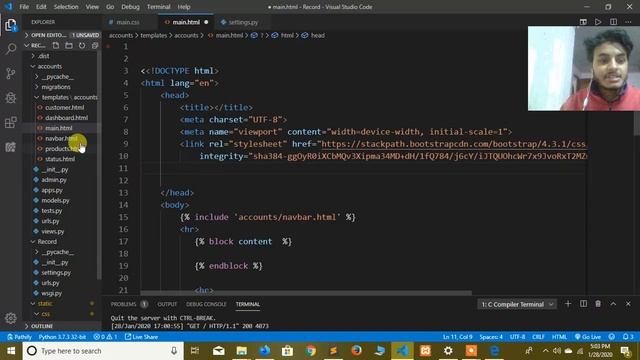
Task: Switch to the settings.py editor tab
Action: 242,22
